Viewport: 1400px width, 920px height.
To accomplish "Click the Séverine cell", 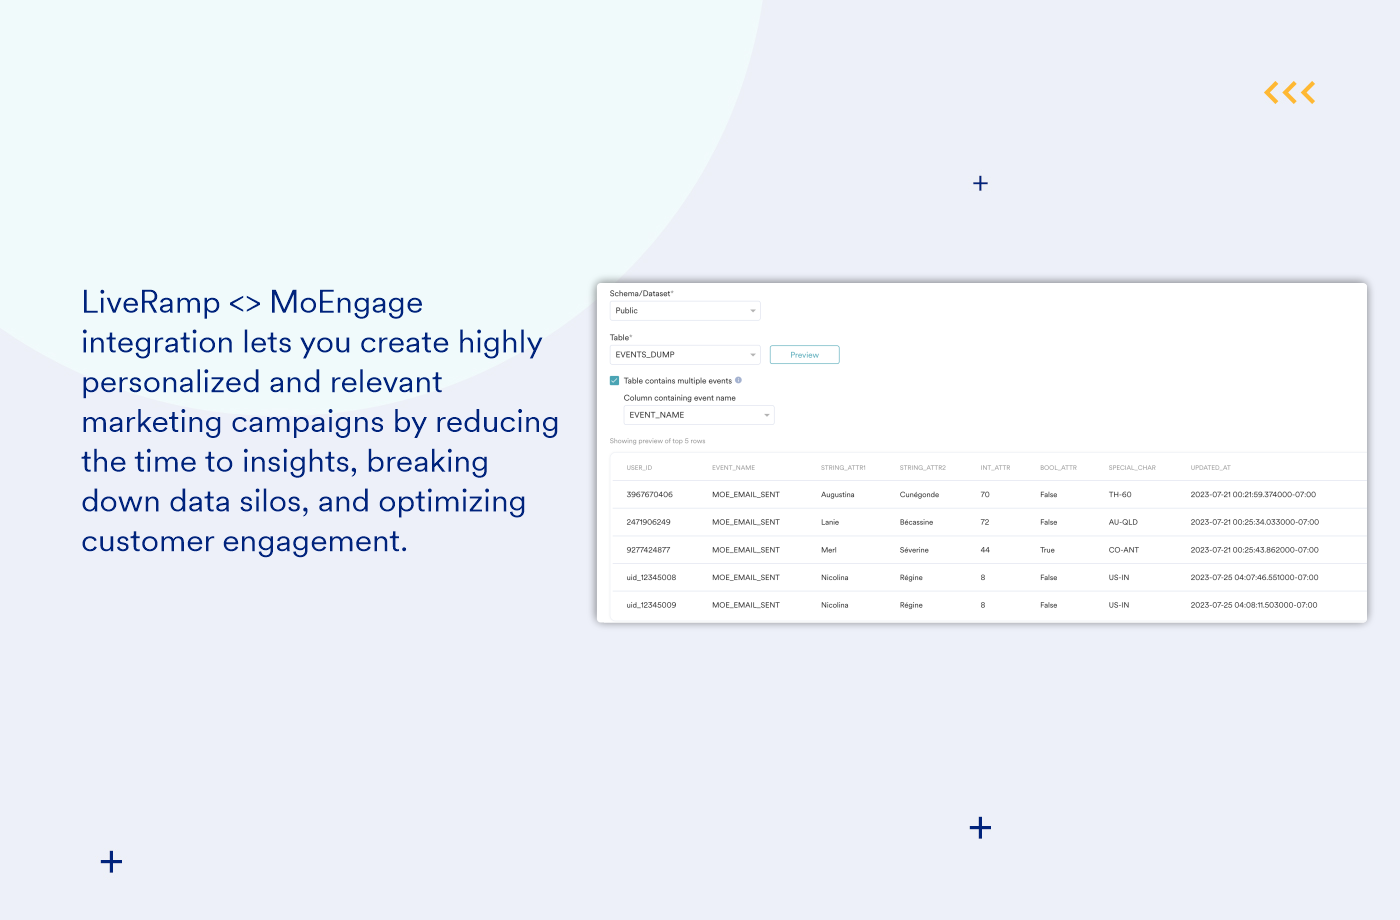I will [x=914, y=550].
